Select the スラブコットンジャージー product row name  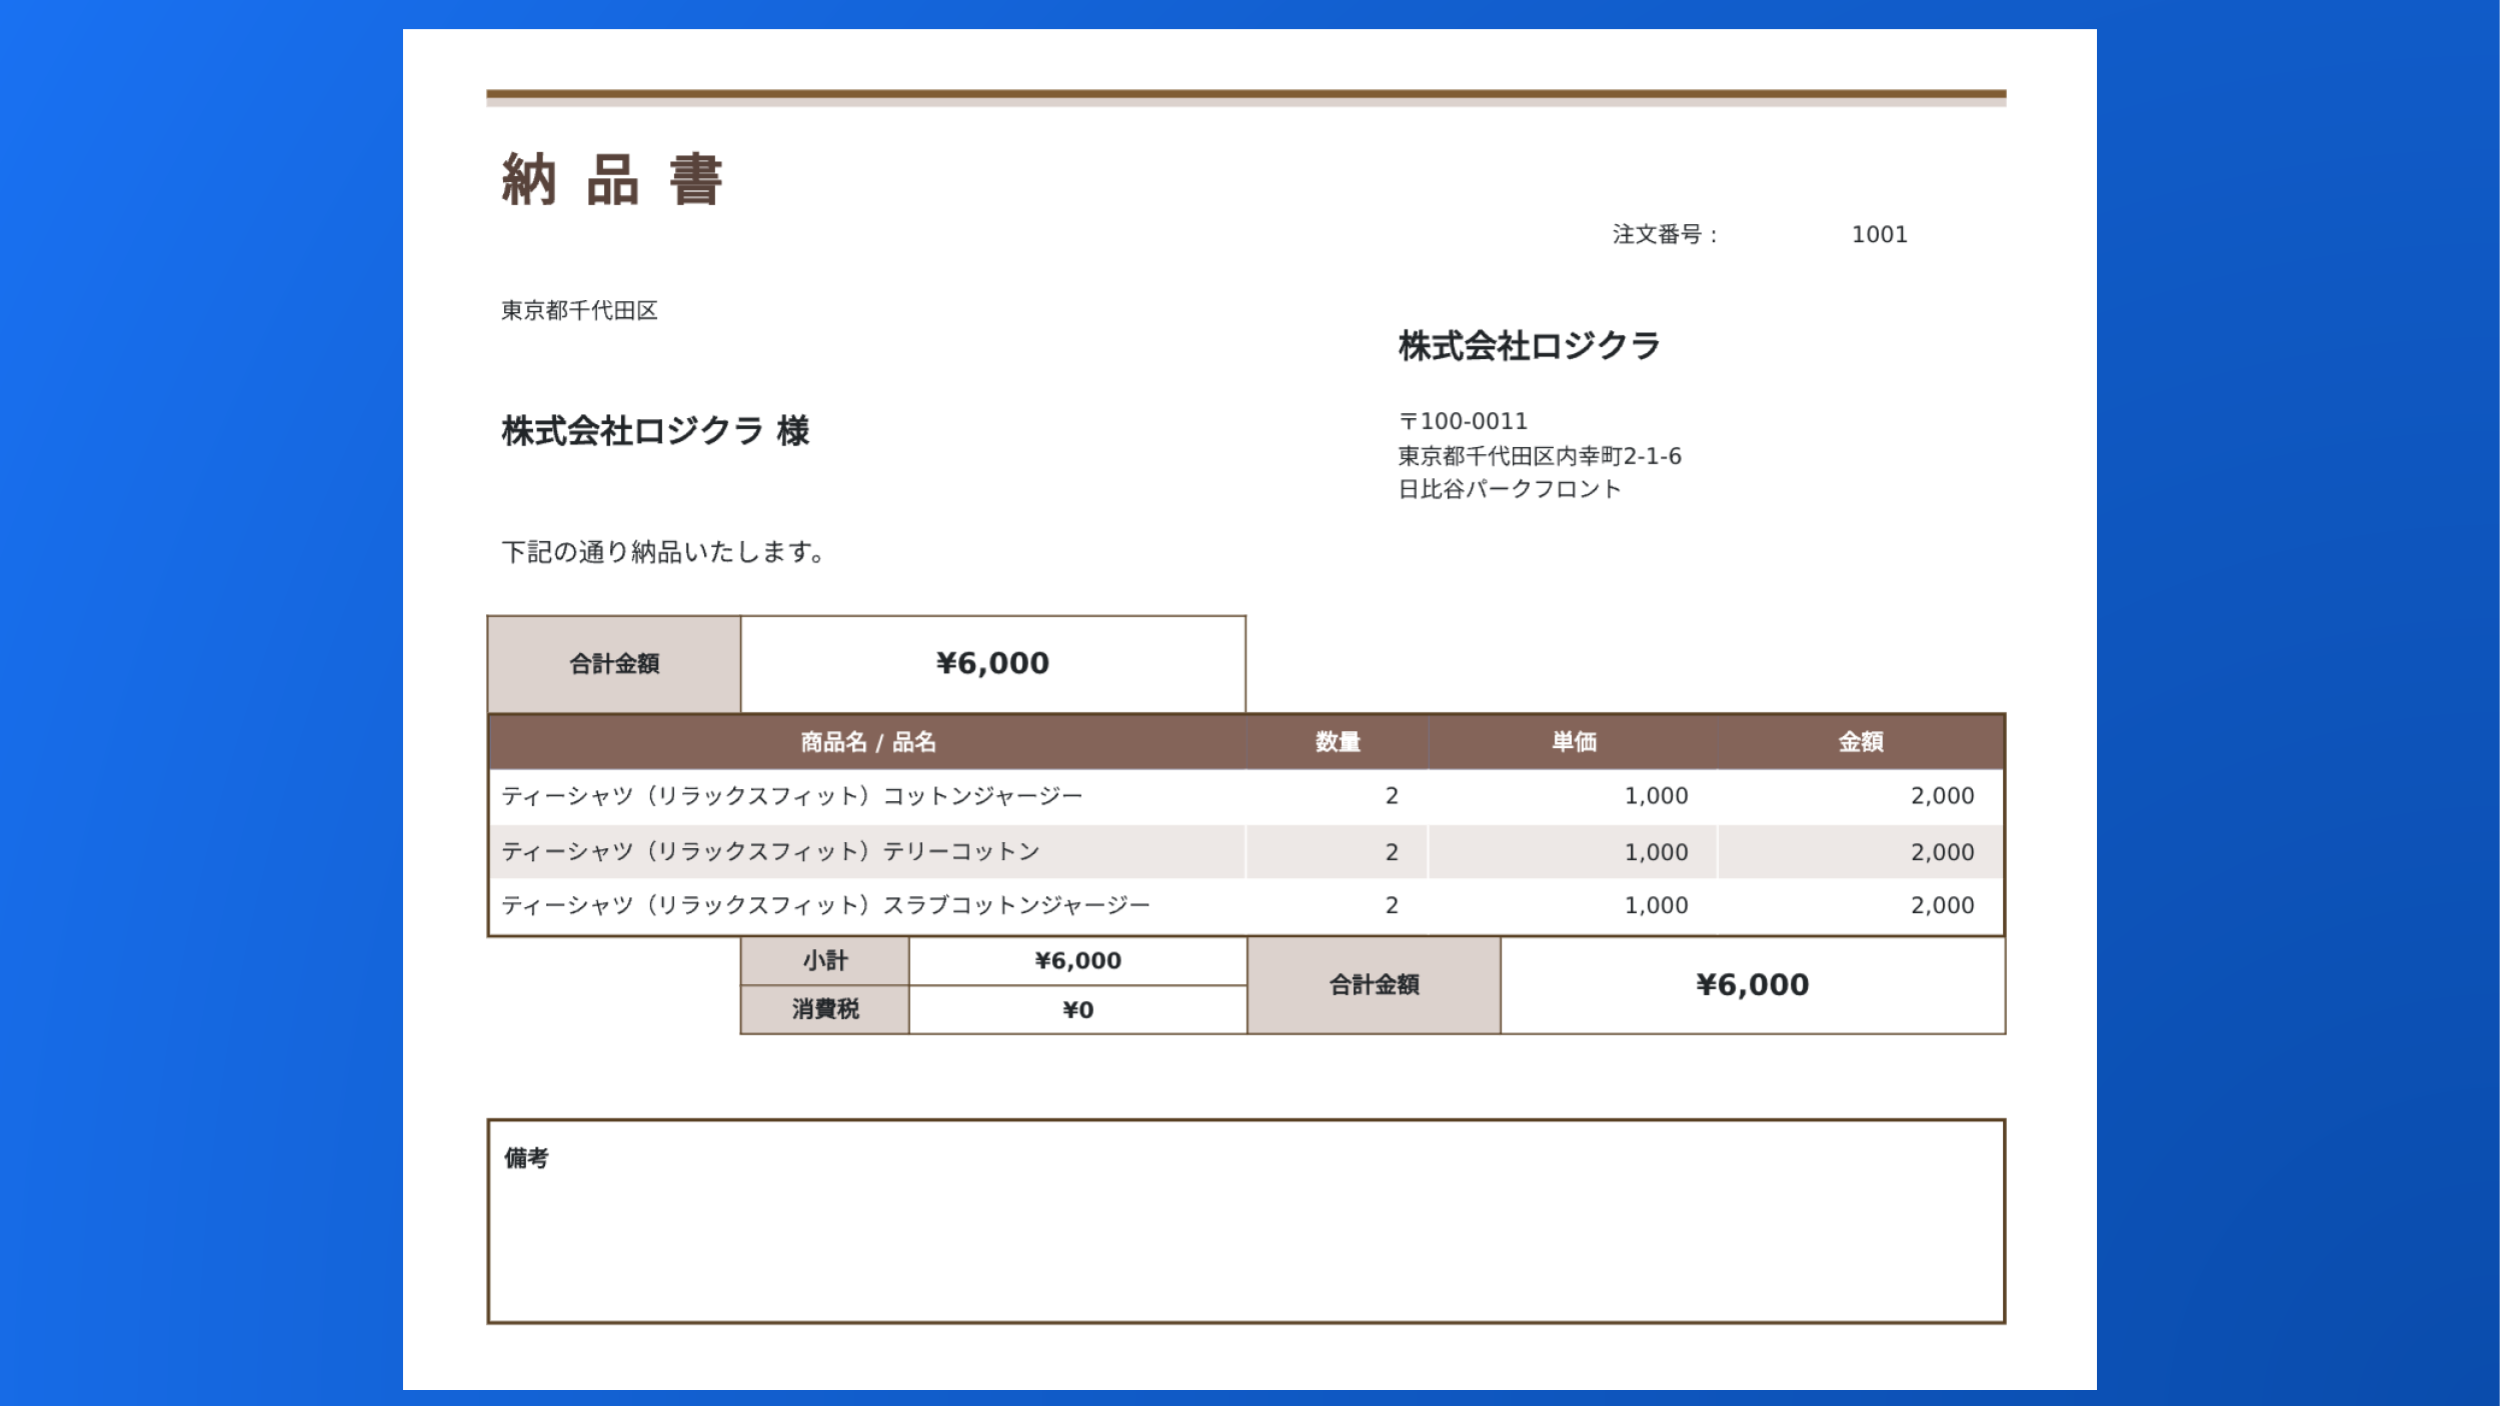825,905
